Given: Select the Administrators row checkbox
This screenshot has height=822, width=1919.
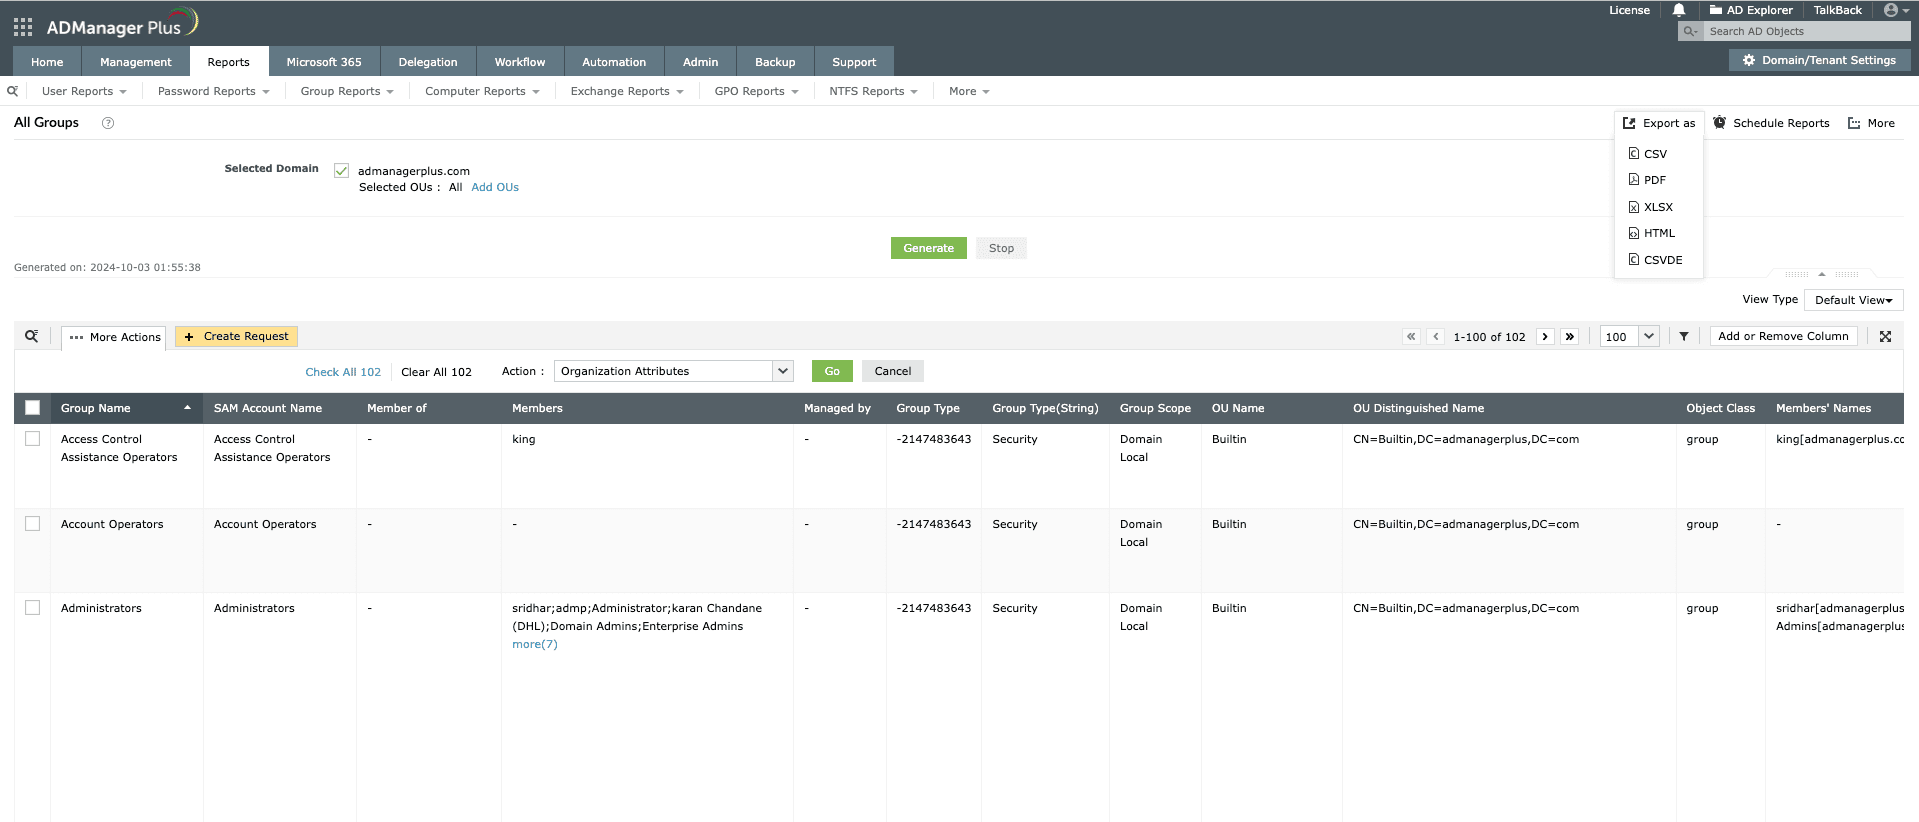Looking at the screenshot, I should tap(32, 608).
